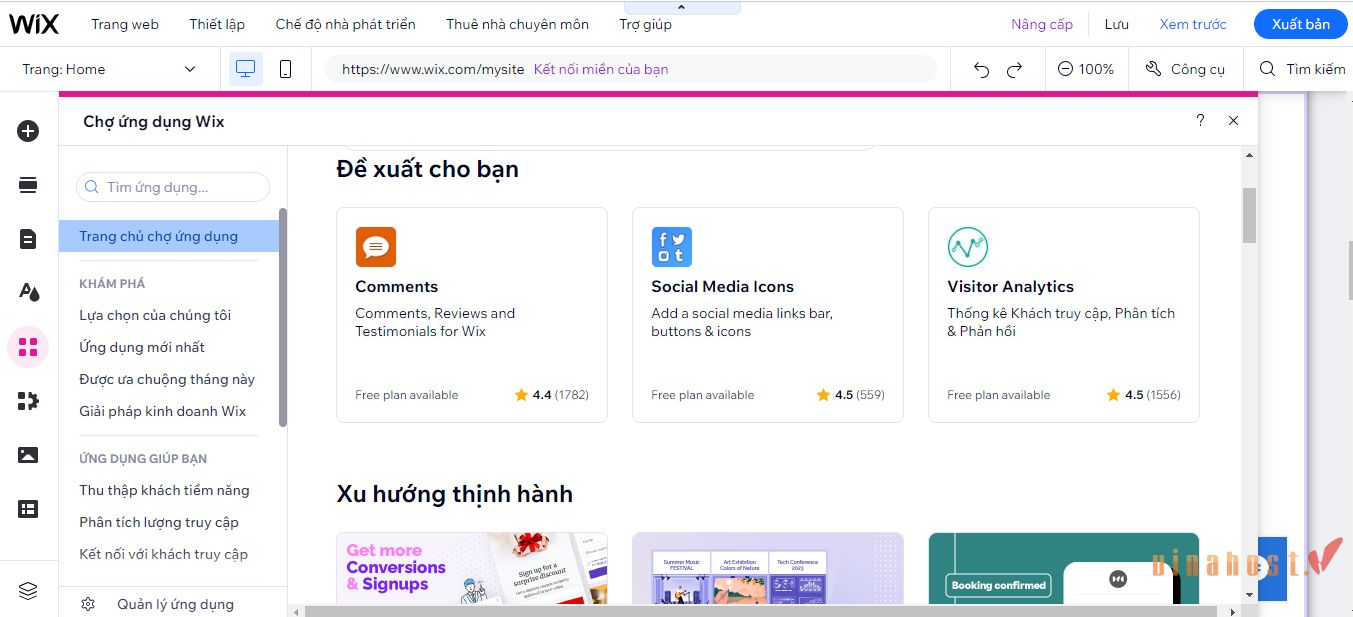Open the puzzle piece apps icon
This screenshot has height=617, width=1353.
point(28,401)
